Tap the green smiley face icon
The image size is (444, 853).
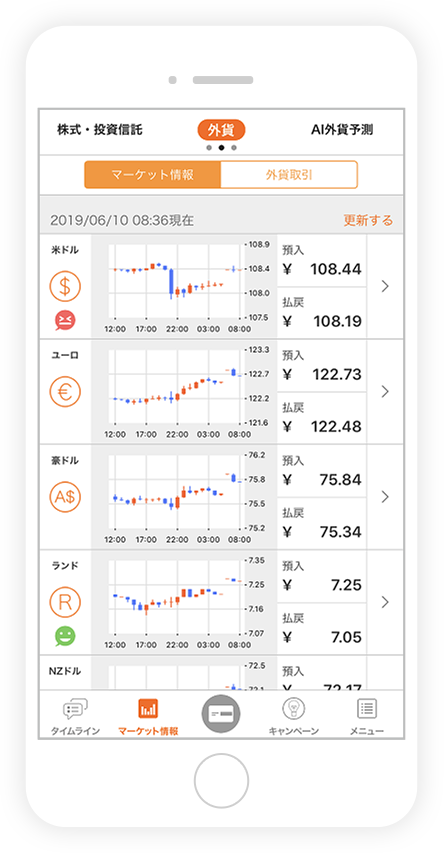pyautogui.click(x=65, y=635)
